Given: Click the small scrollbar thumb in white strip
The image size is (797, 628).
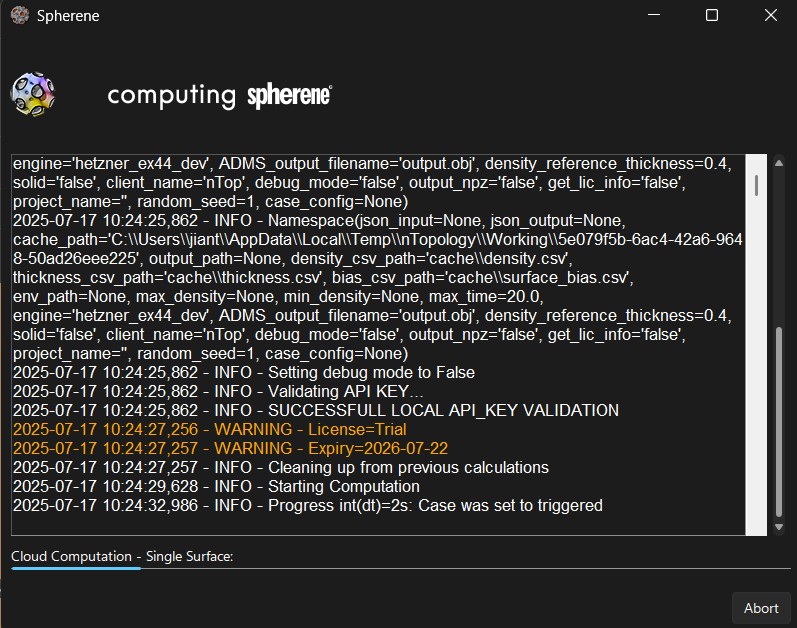Looking at the screenshot, I should 757,185.
